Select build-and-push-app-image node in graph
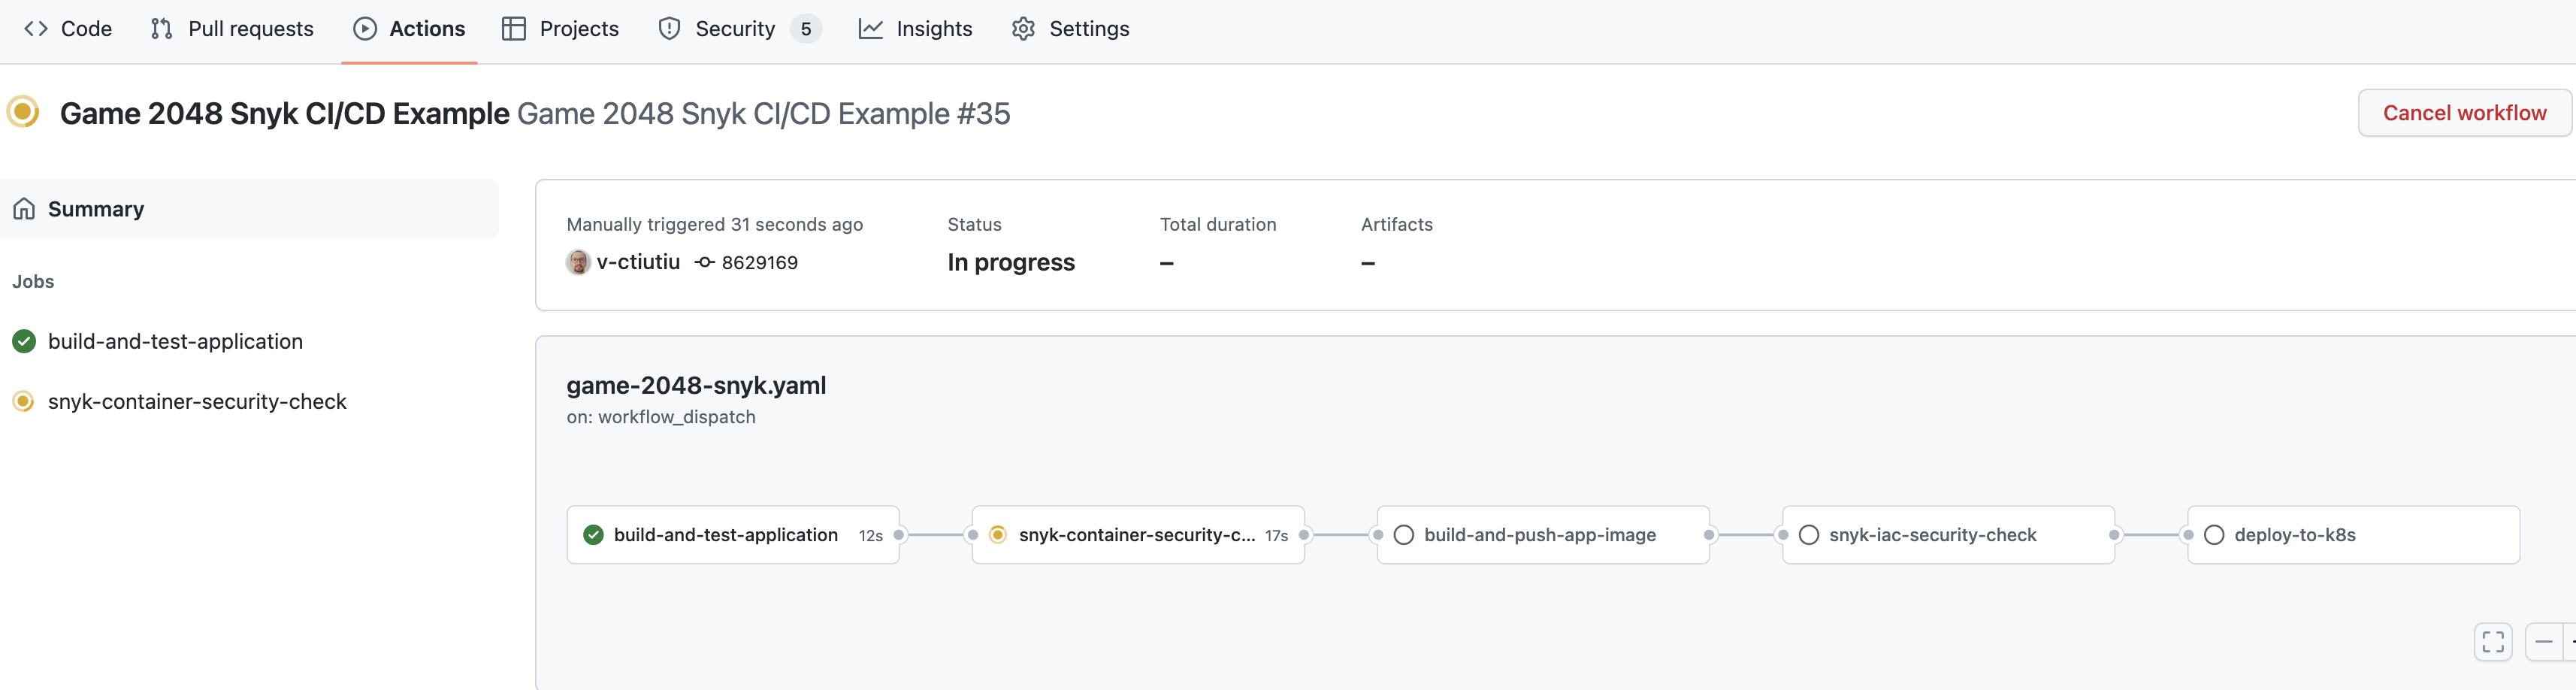 [1543, 535]
